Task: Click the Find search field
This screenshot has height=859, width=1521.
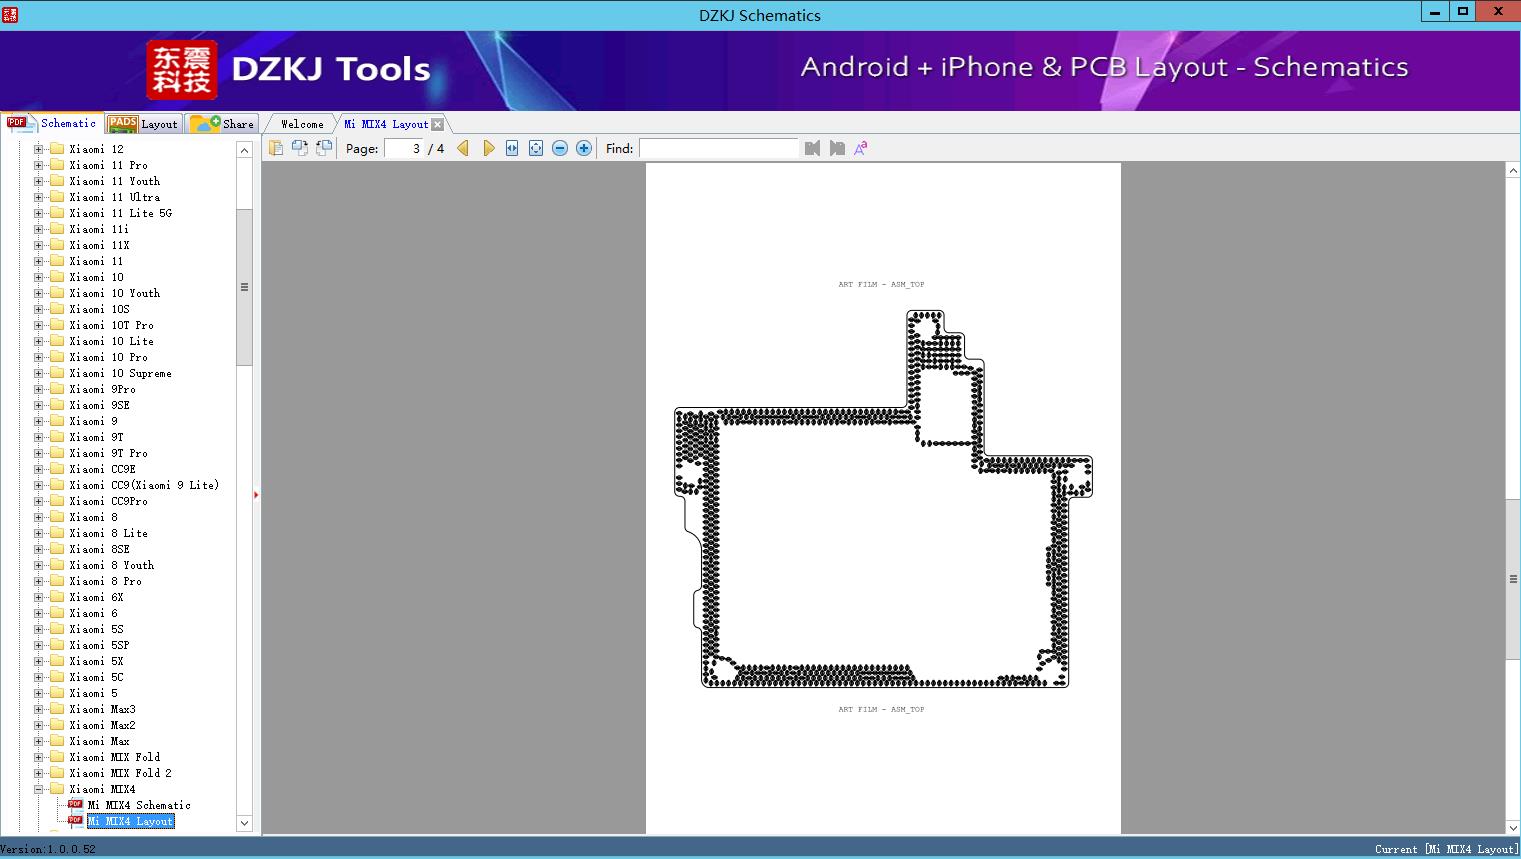Action: coord(719,148)
